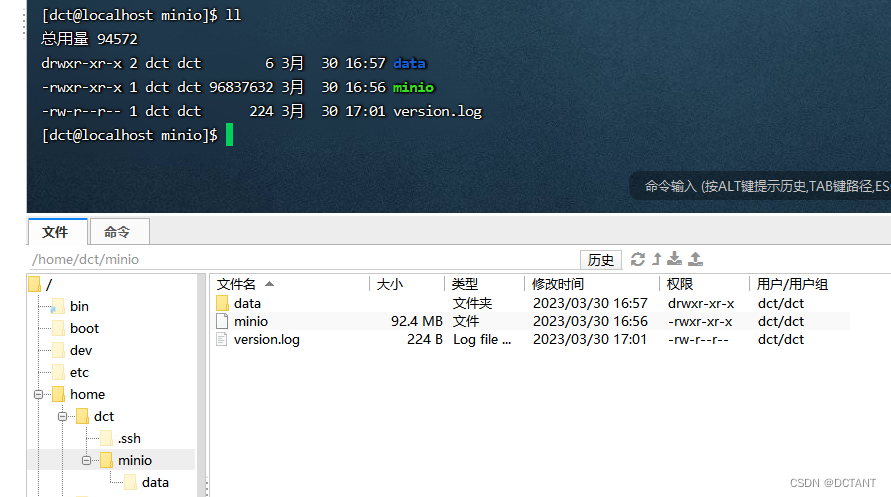
Task: Collapse the dct tree node
Action: tap(63, 417)
